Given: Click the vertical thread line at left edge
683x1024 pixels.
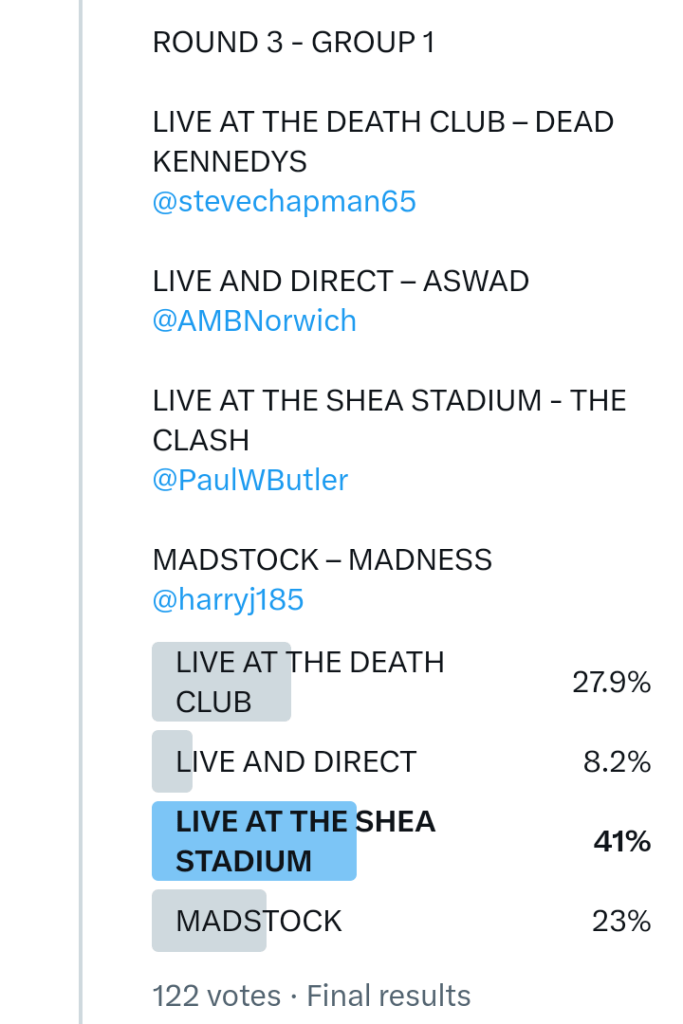Looking at the screenshot, I should click(81, 500).
